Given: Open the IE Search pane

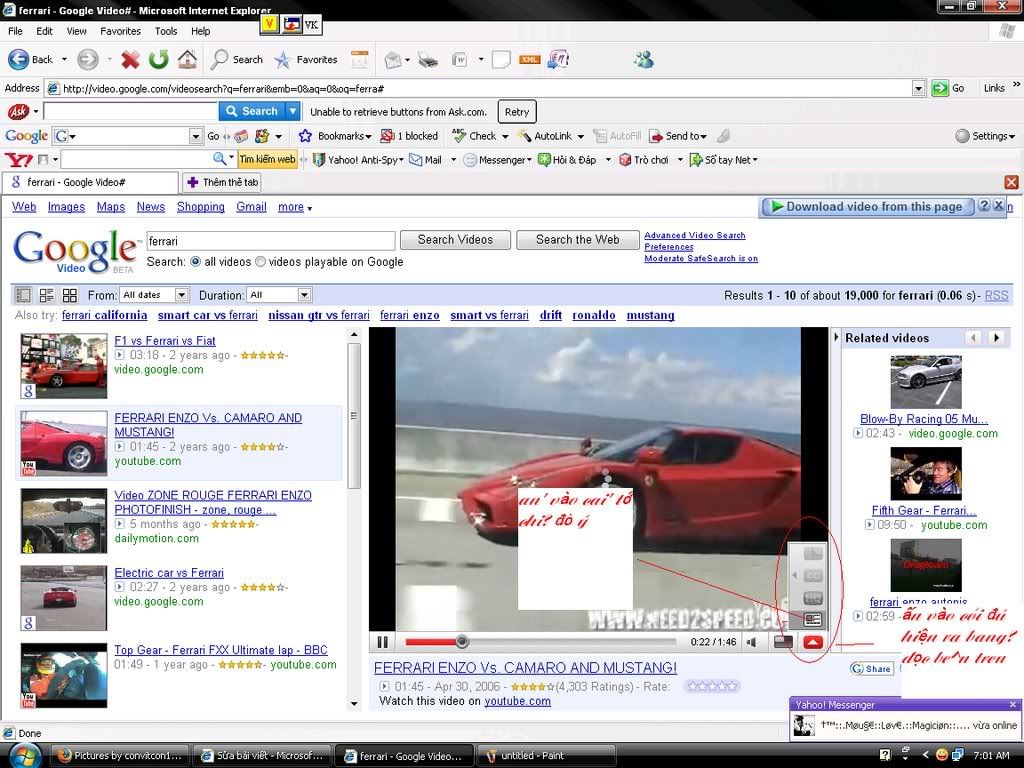Looking at the screenshot, I should pyautogui.click(x=237, y=59).
